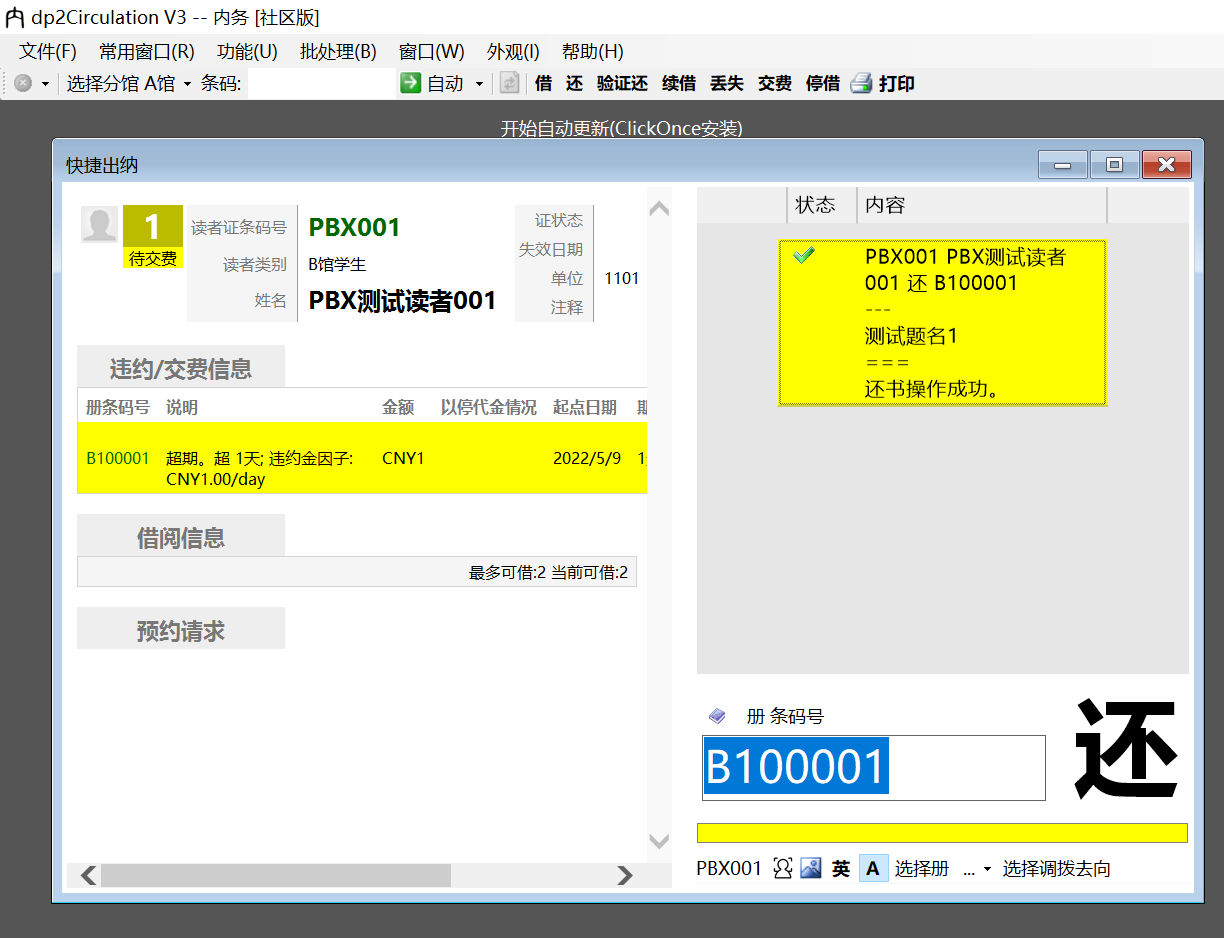Open the ... dropdown in bottom strip
1224x938 pixels.
[x=977, y=869]
